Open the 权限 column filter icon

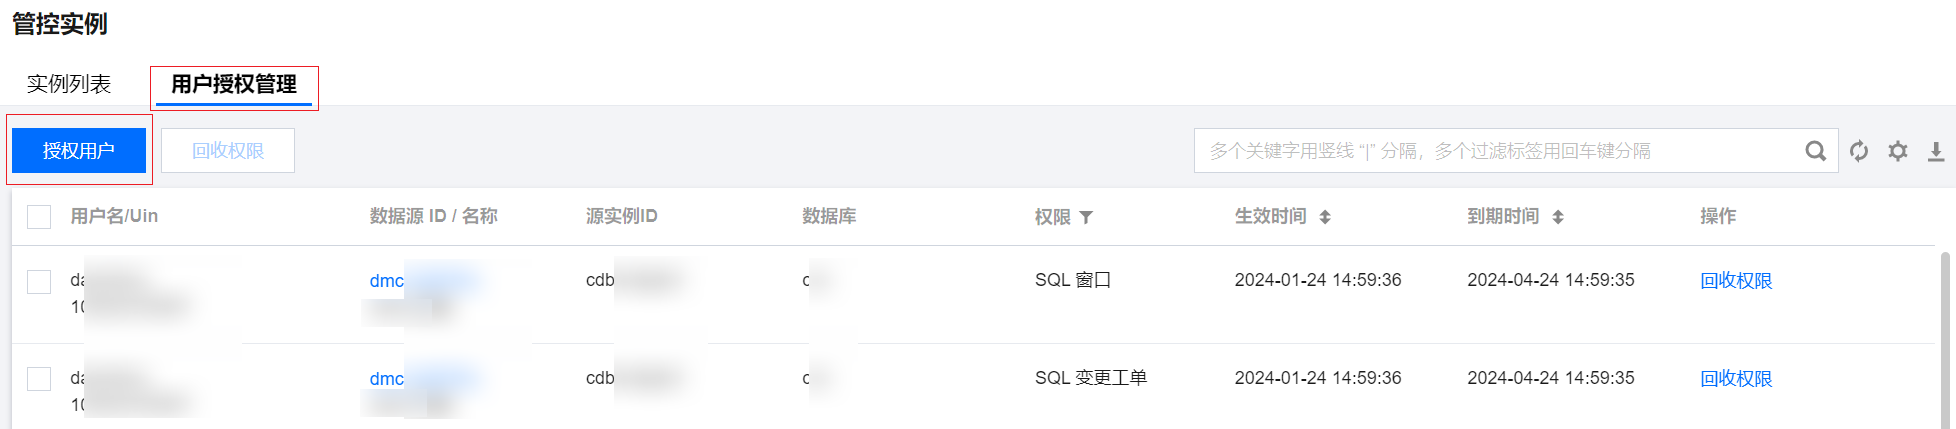click(x=1086, y=217)
